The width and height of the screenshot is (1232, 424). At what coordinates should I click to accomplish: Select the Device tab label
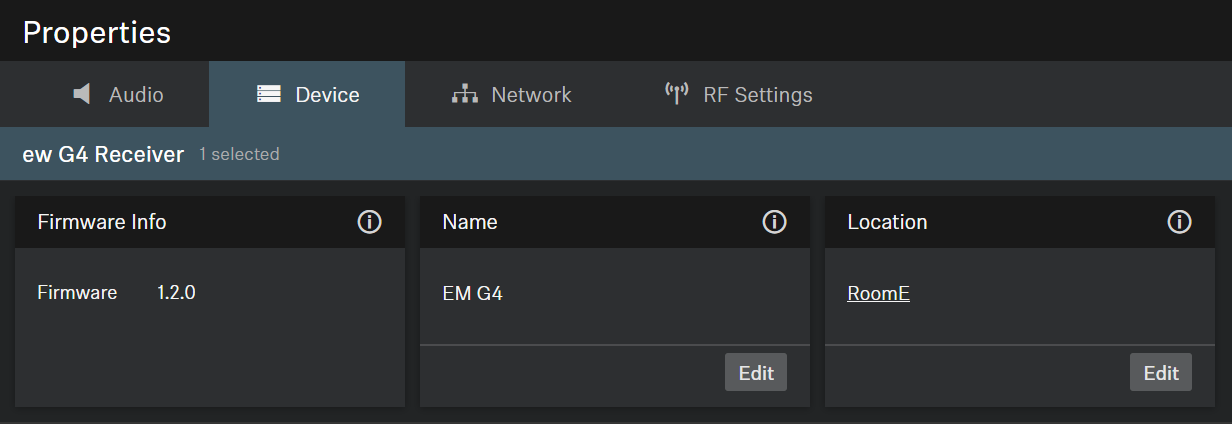tap(327, 95)
